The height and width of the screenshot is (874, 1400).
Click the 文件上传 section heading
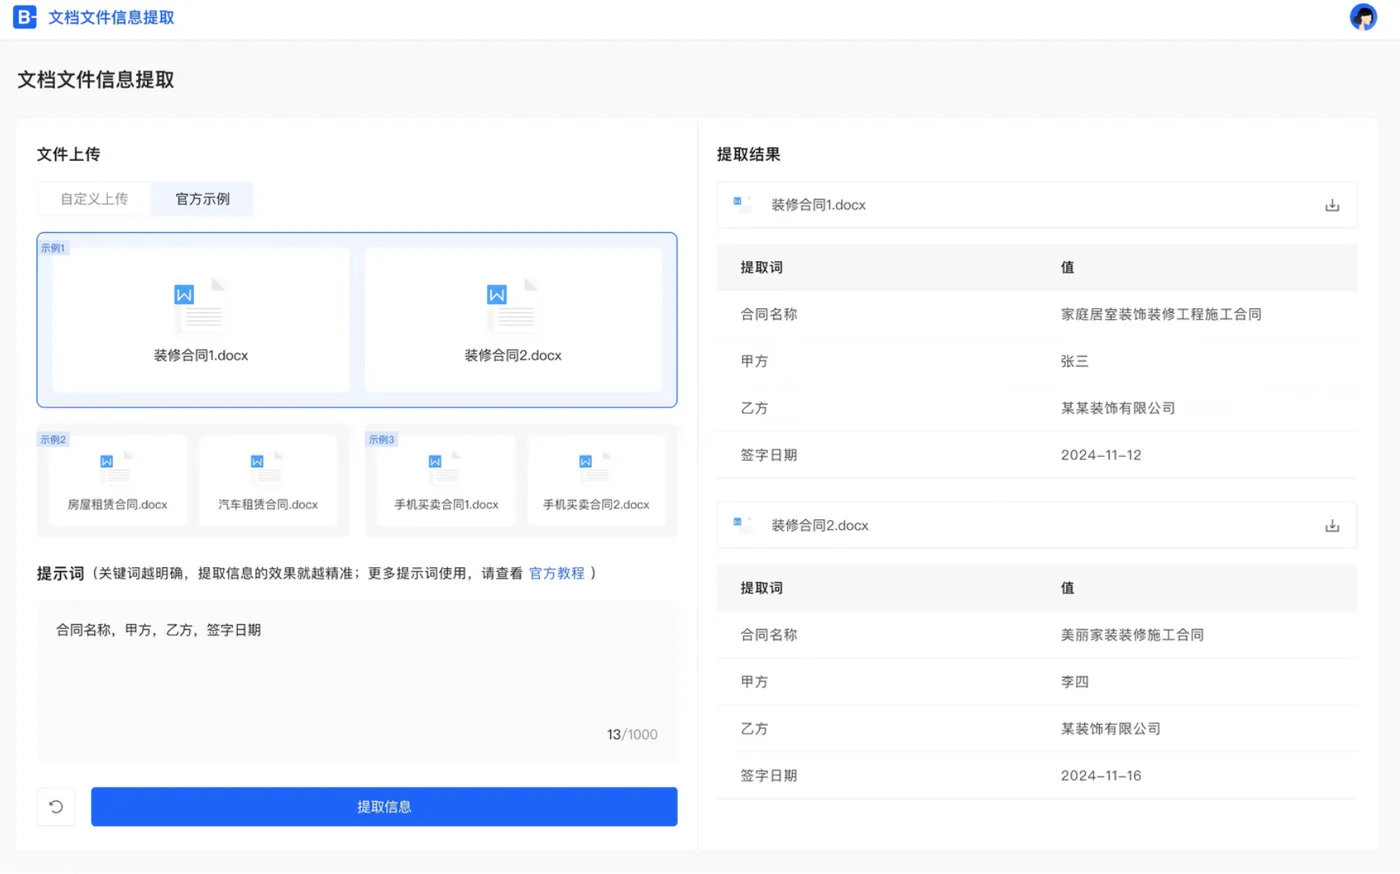(68, 154)
